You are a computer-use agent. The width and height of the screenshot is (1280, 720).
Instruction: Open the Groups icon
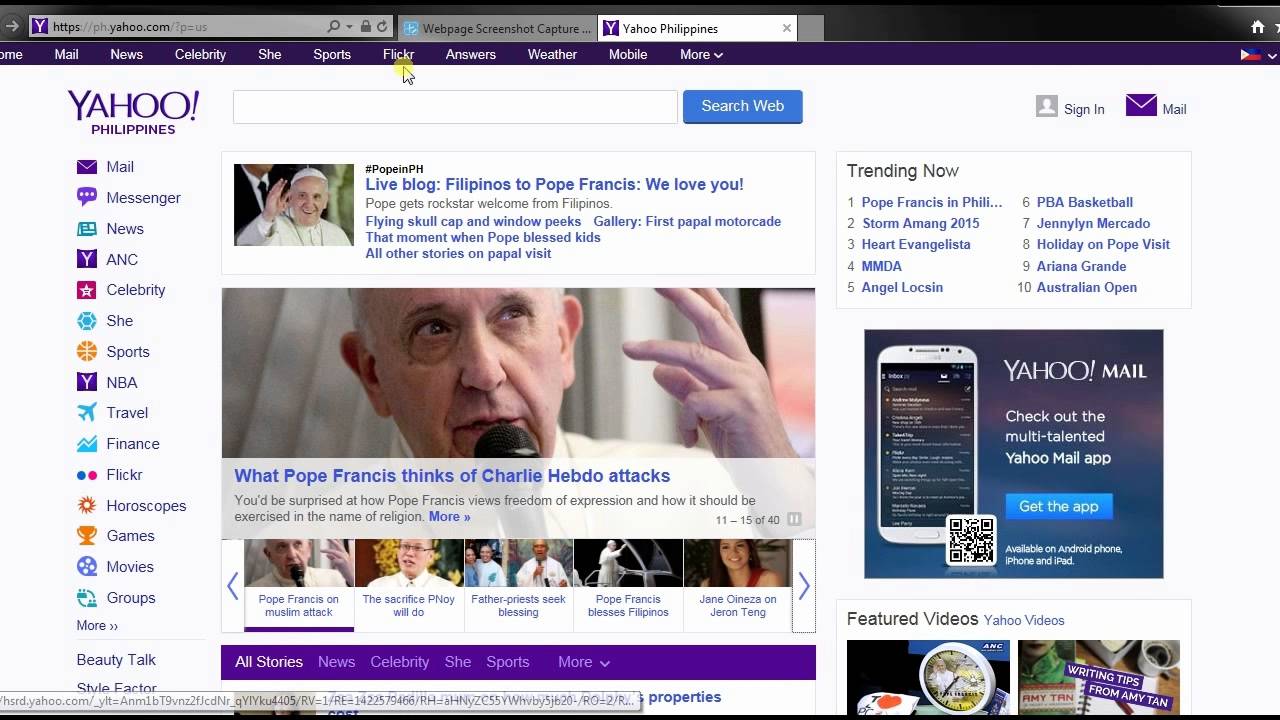pos(87,598)
